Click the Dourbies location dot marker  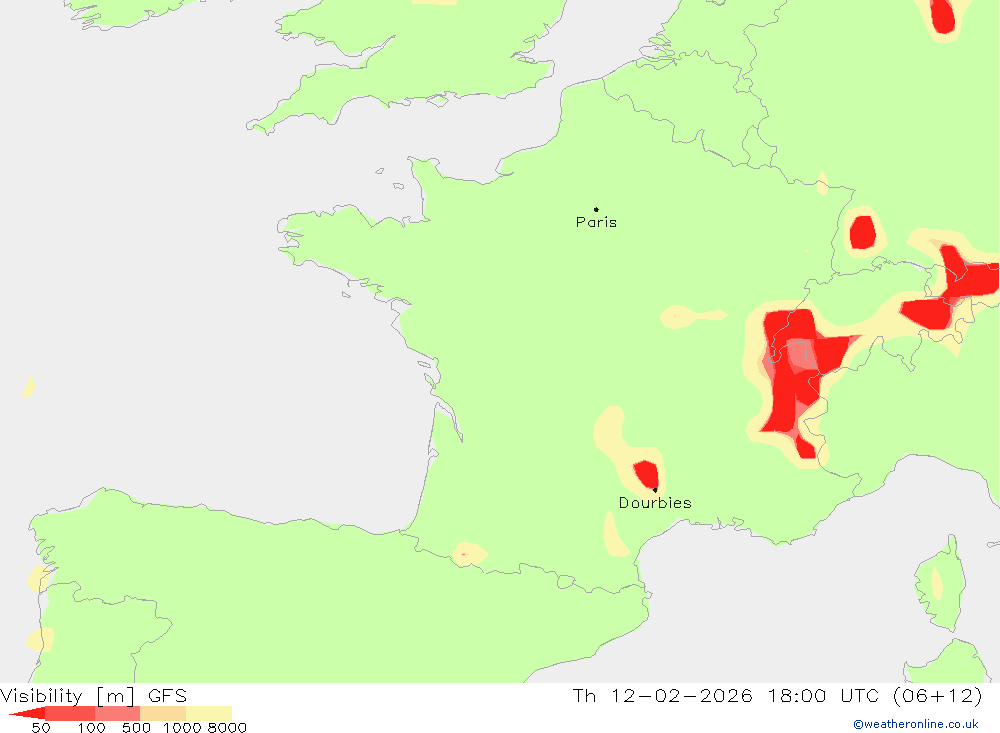tap(655, 490)
